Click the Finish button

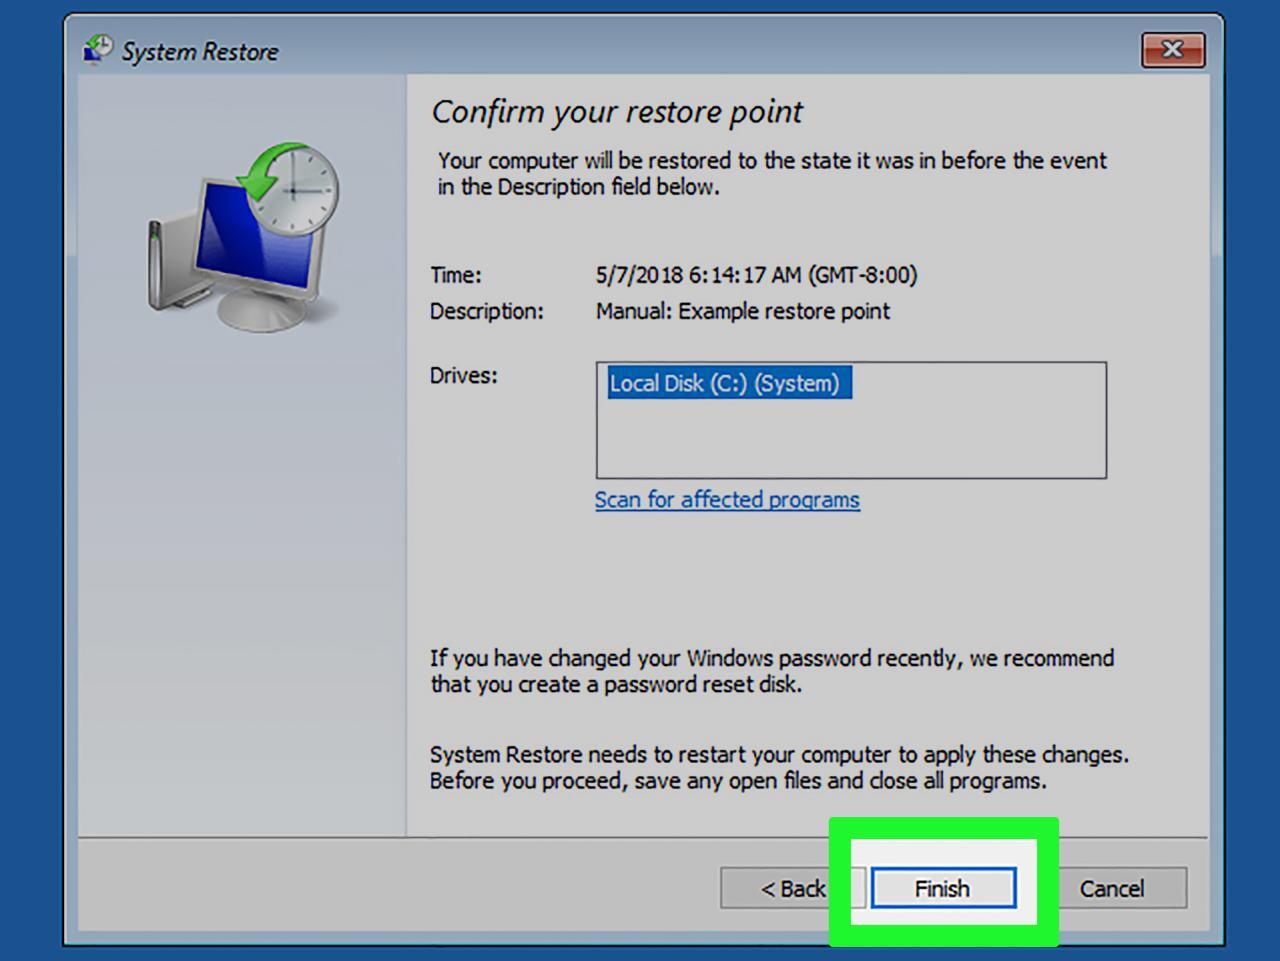tap(941, 888)
